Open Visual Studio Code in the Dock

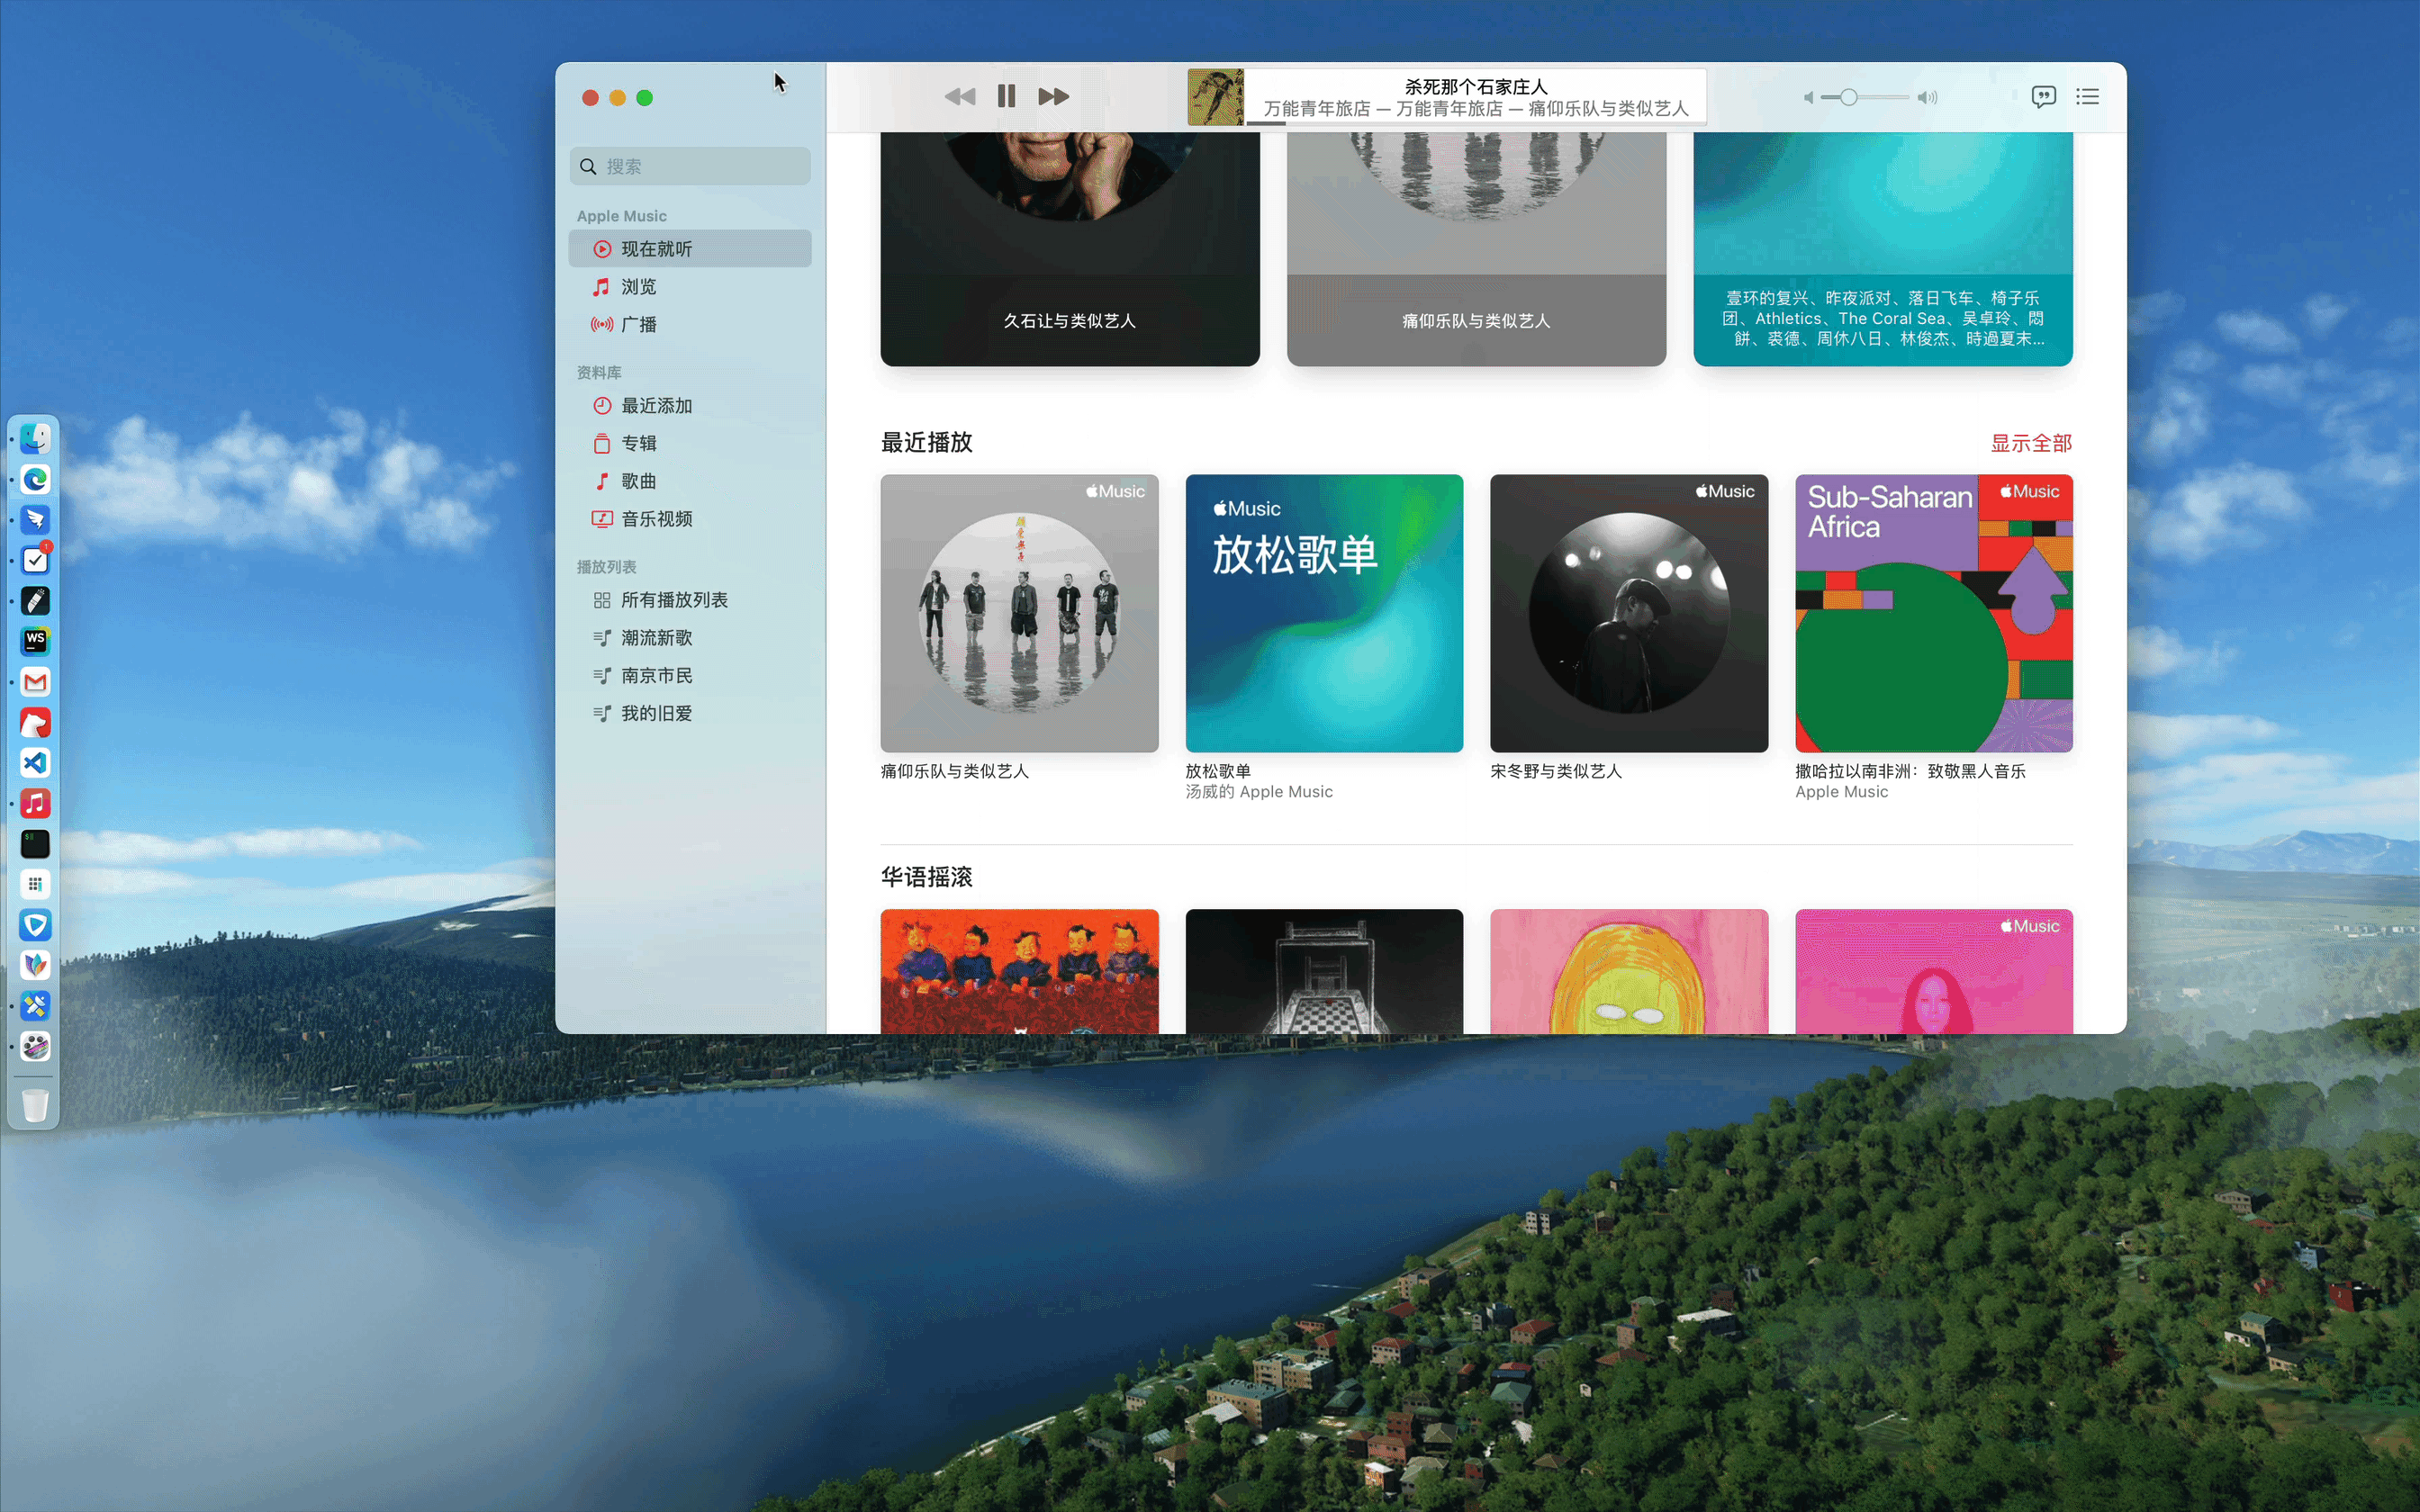point(35,763)
